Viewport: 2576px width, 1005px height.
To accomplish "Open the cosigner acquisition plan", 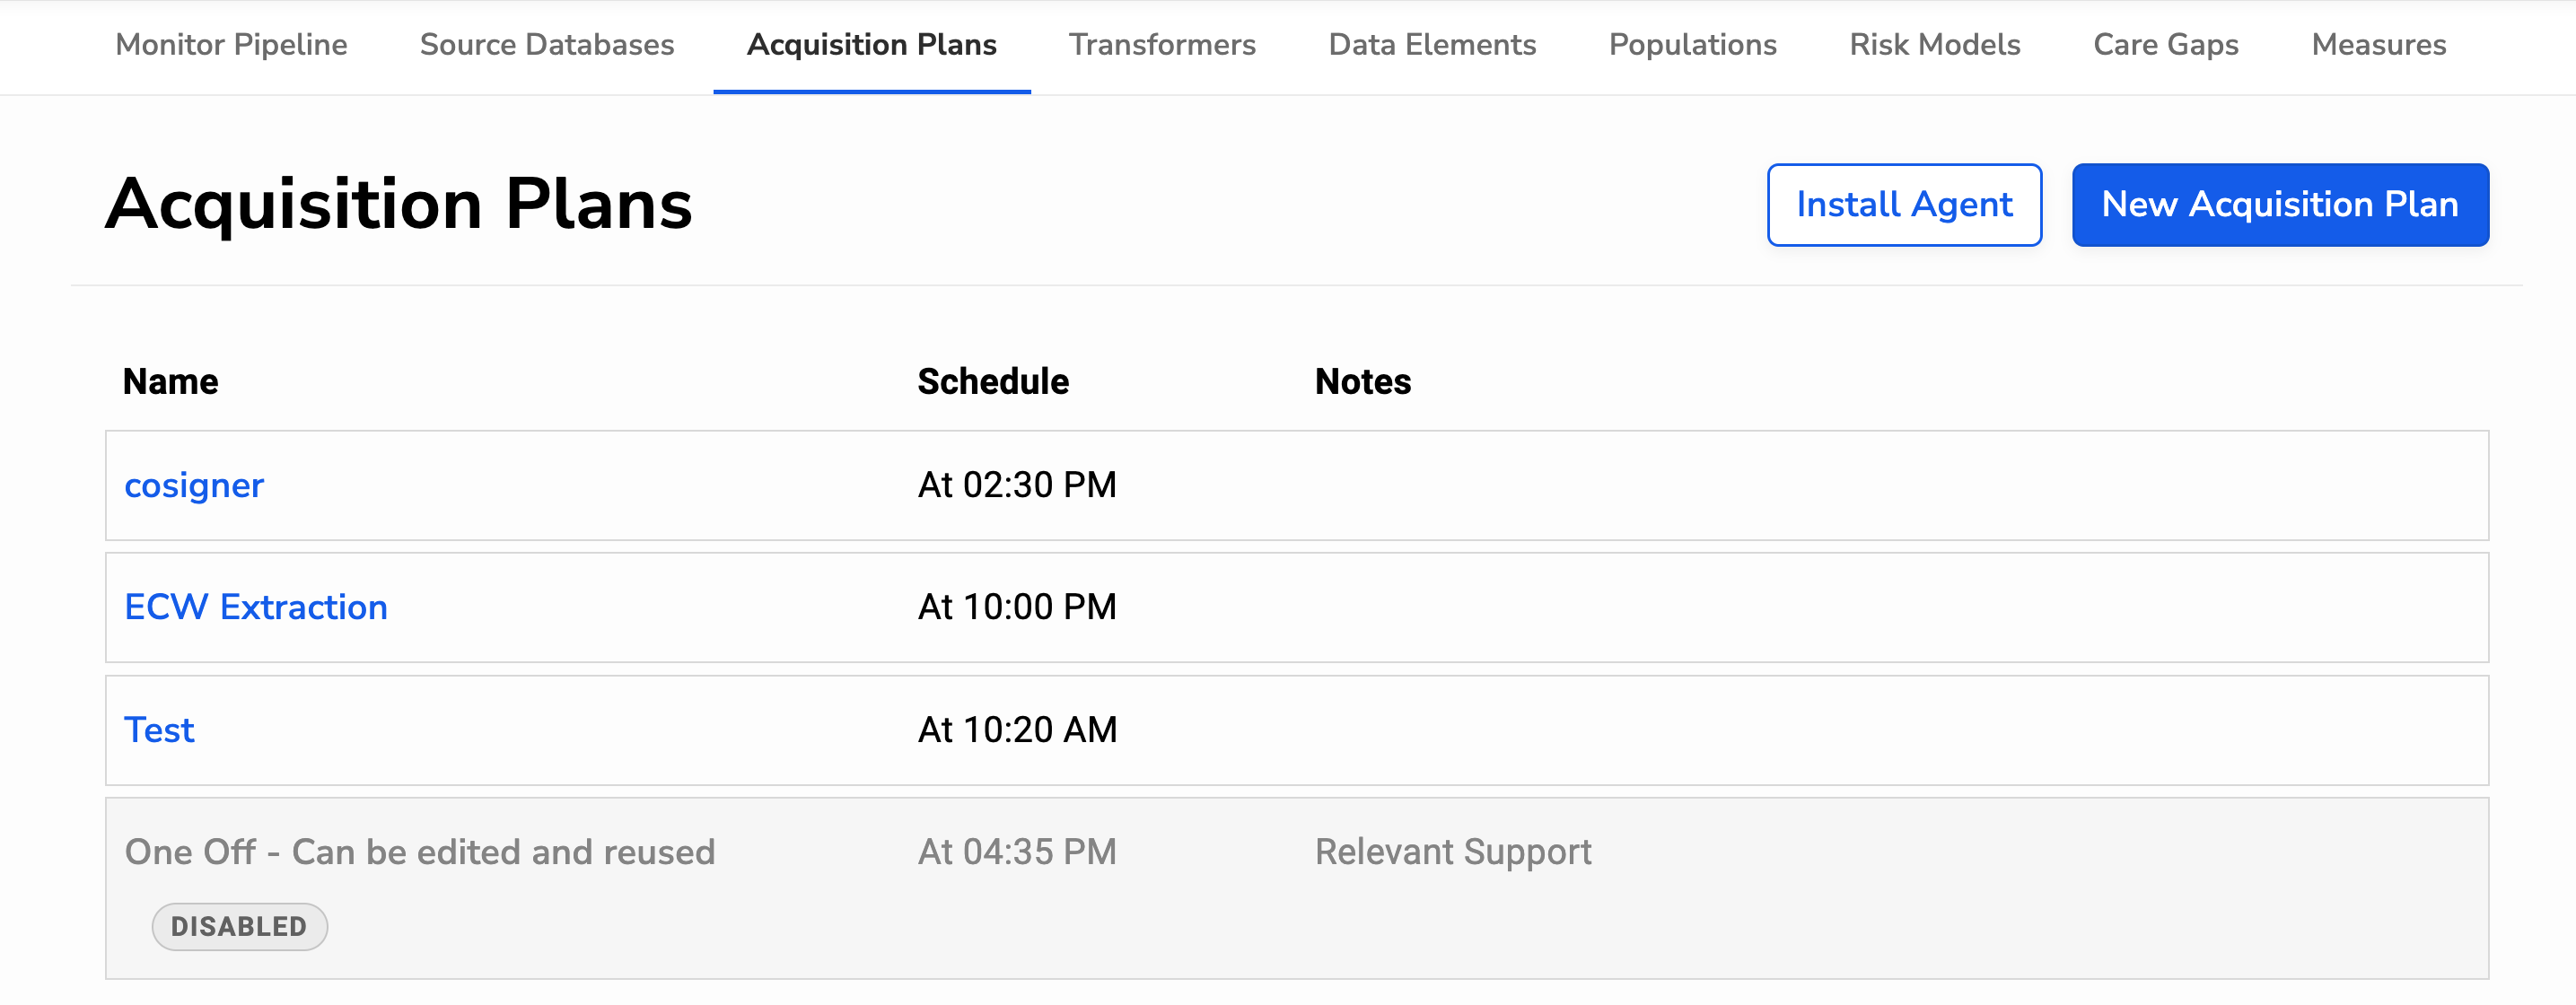I will pyautogui.click(x=194, y=485).
